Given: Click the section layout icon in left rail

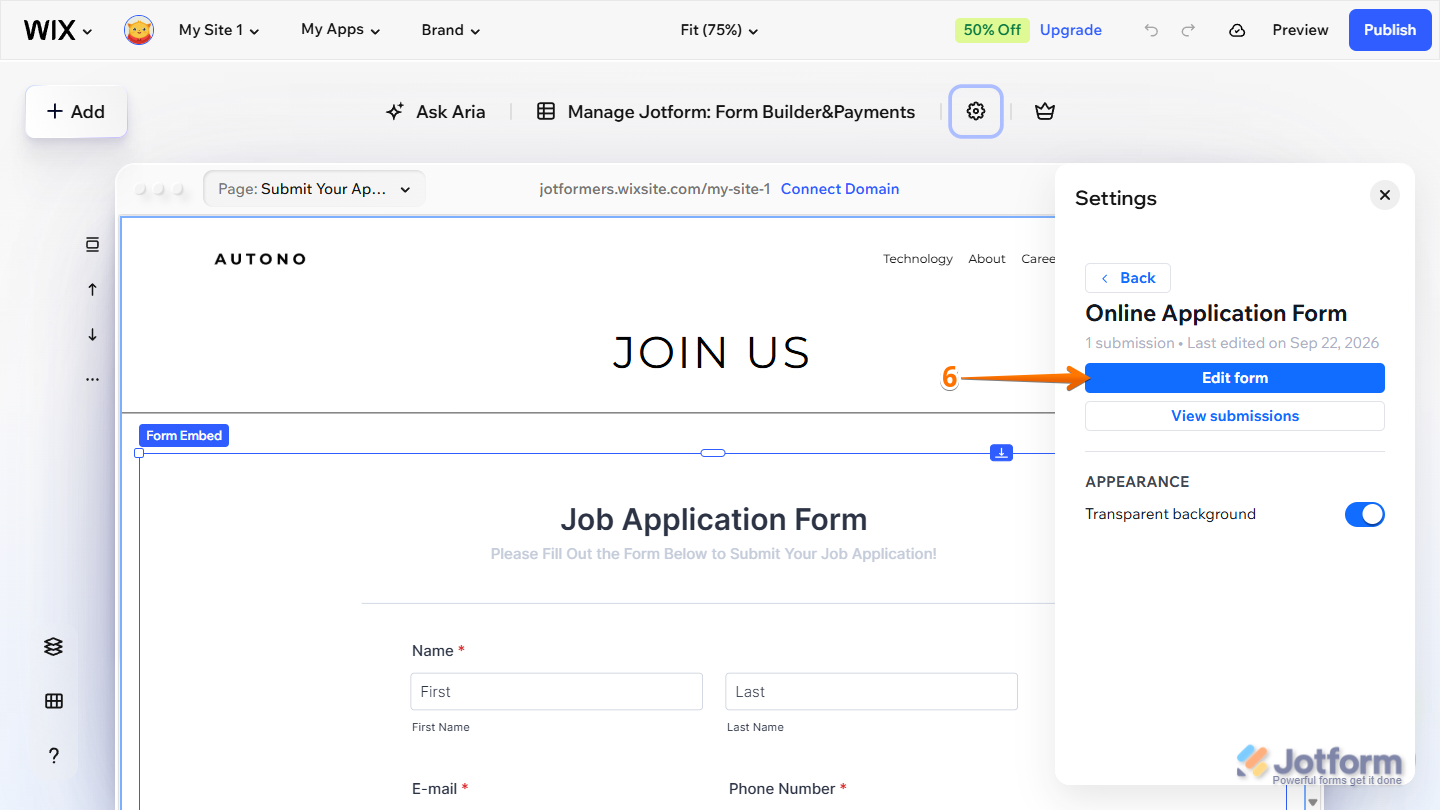Looking at the screenshot, I should click(92, 244).
